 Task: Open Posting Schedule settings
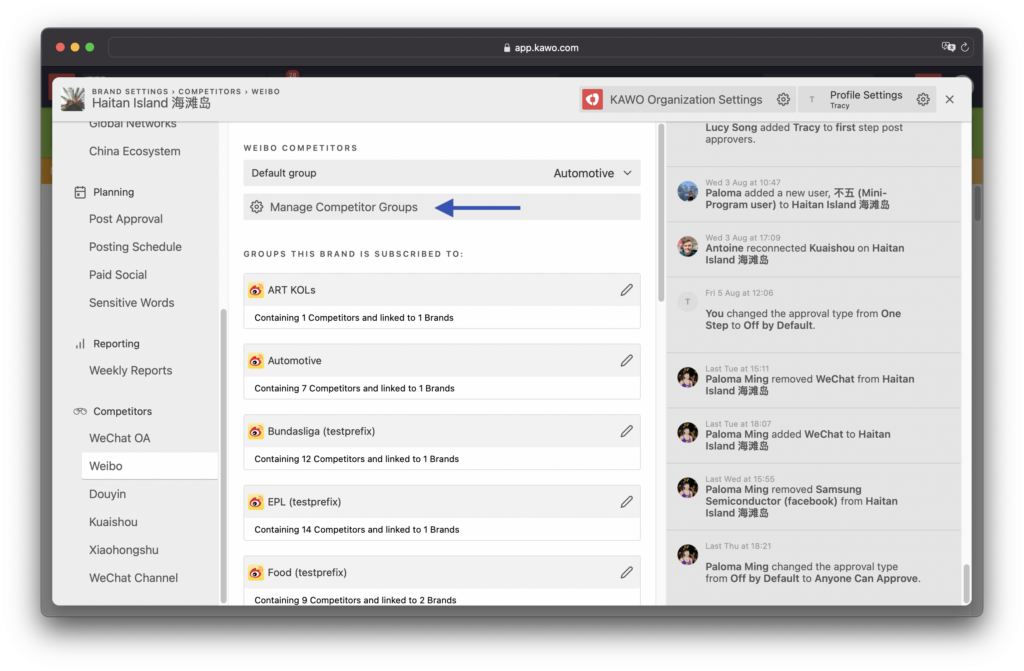135,247
